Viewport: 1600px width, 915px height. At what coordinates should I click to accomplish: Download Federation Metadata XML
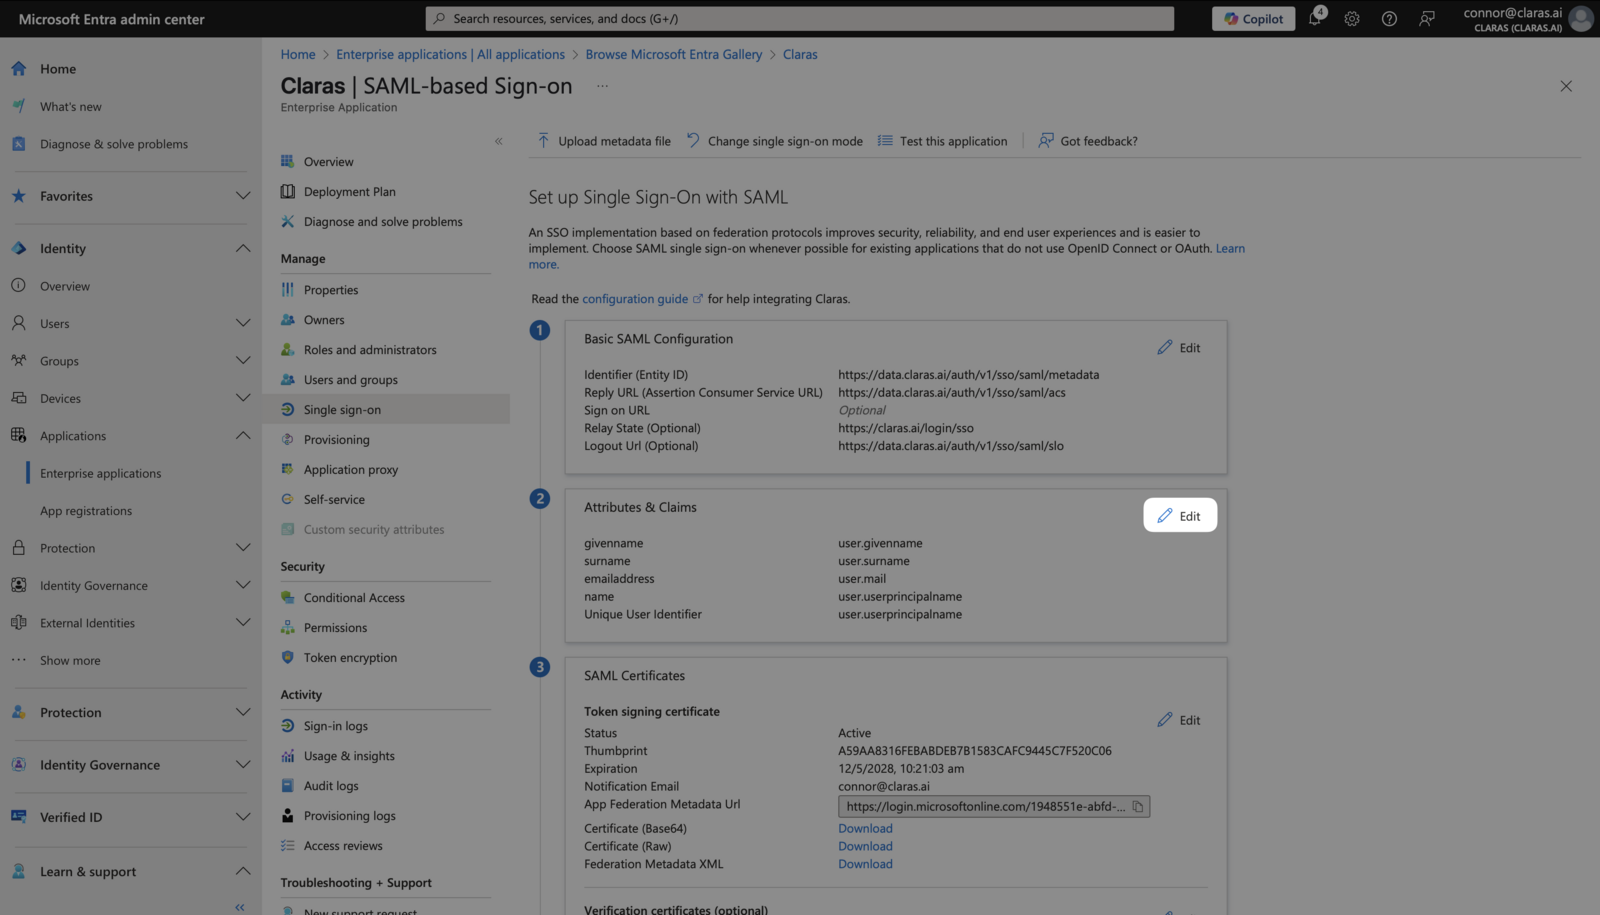tap(865, 864)
